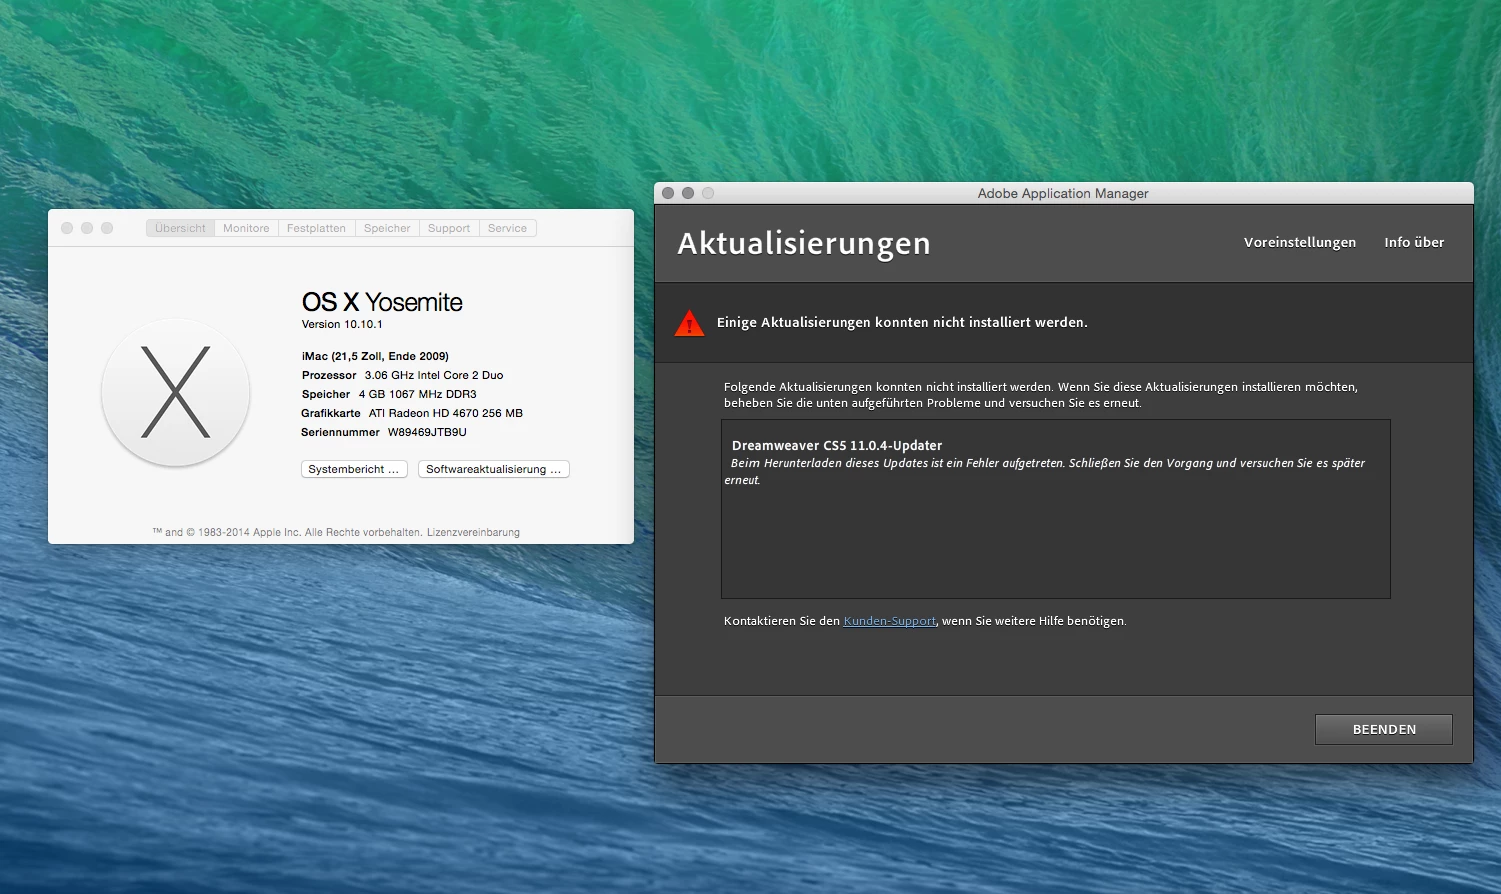This screenshot has width=1501, height=894.
Task: Open the Festplatten tab
Action: 316,228
